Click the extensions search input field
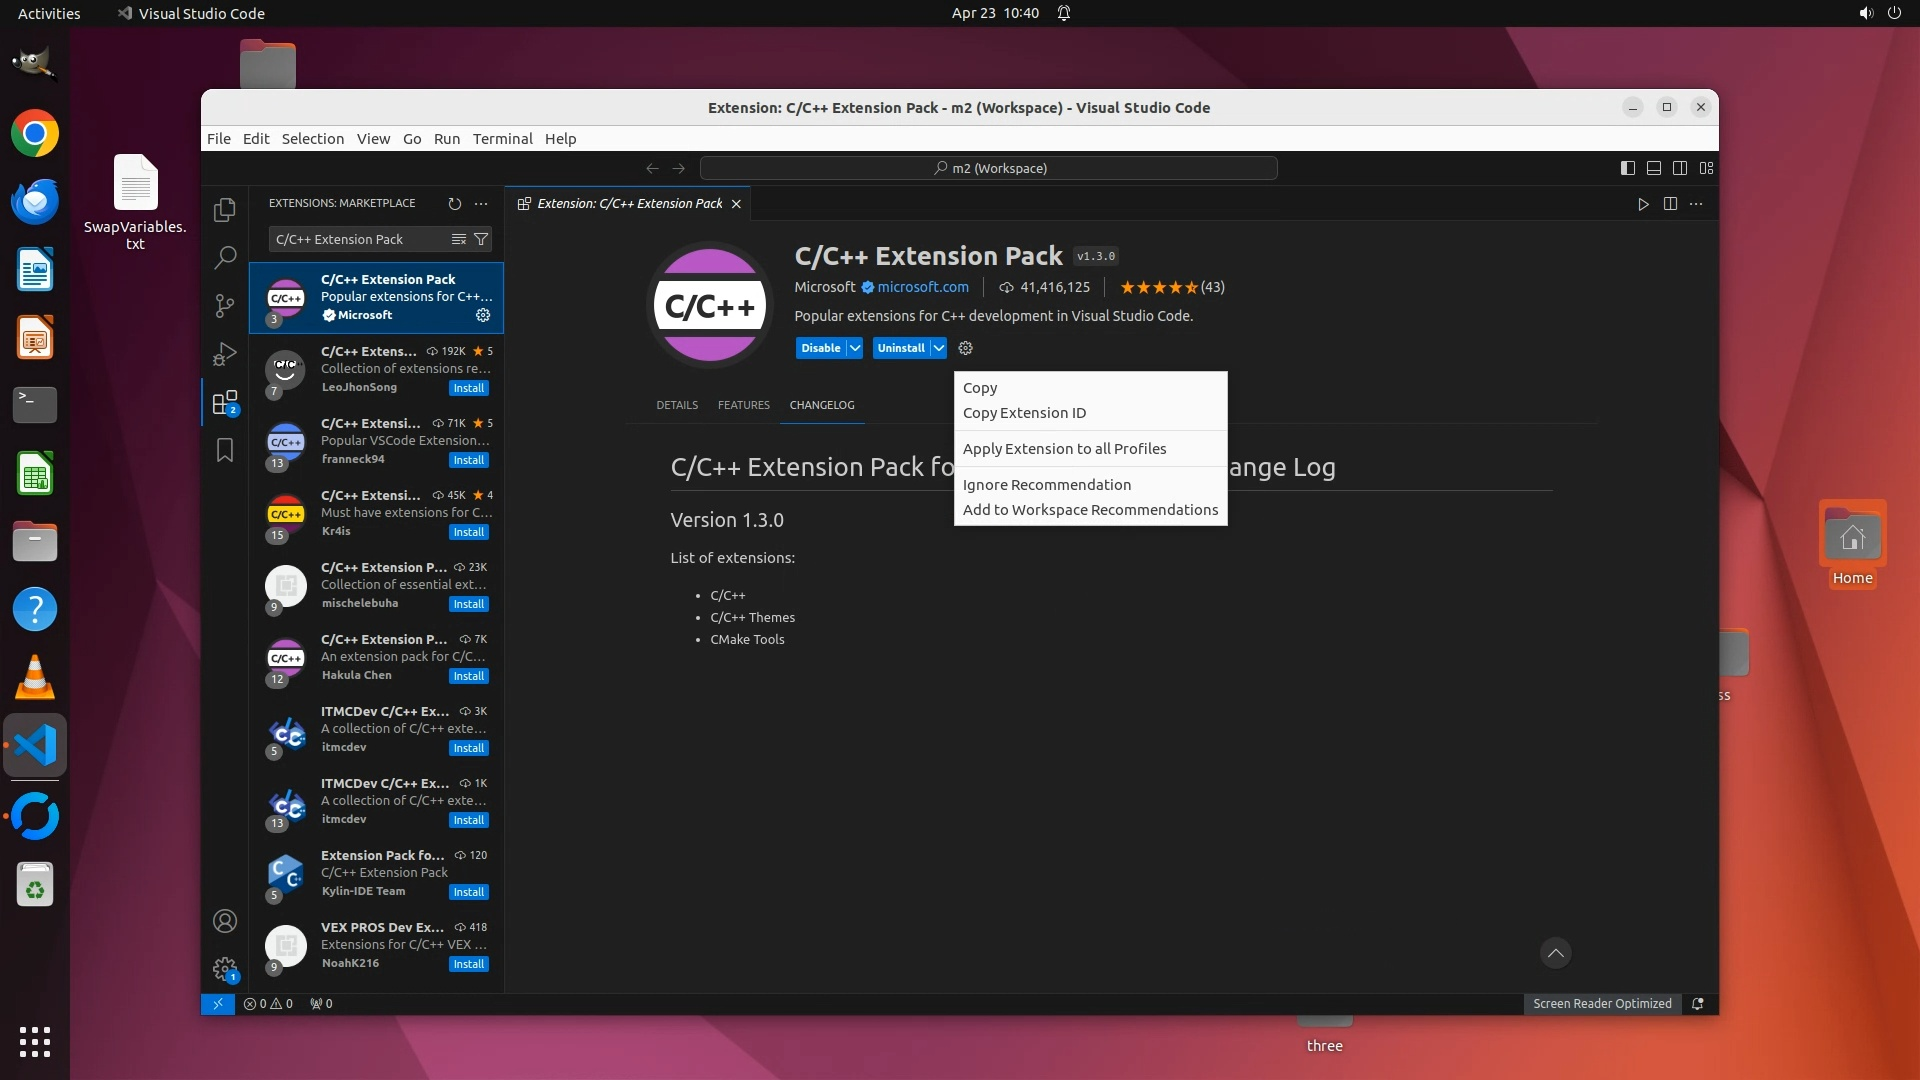Viewport: 1920px width, 1080px height. 355,239
